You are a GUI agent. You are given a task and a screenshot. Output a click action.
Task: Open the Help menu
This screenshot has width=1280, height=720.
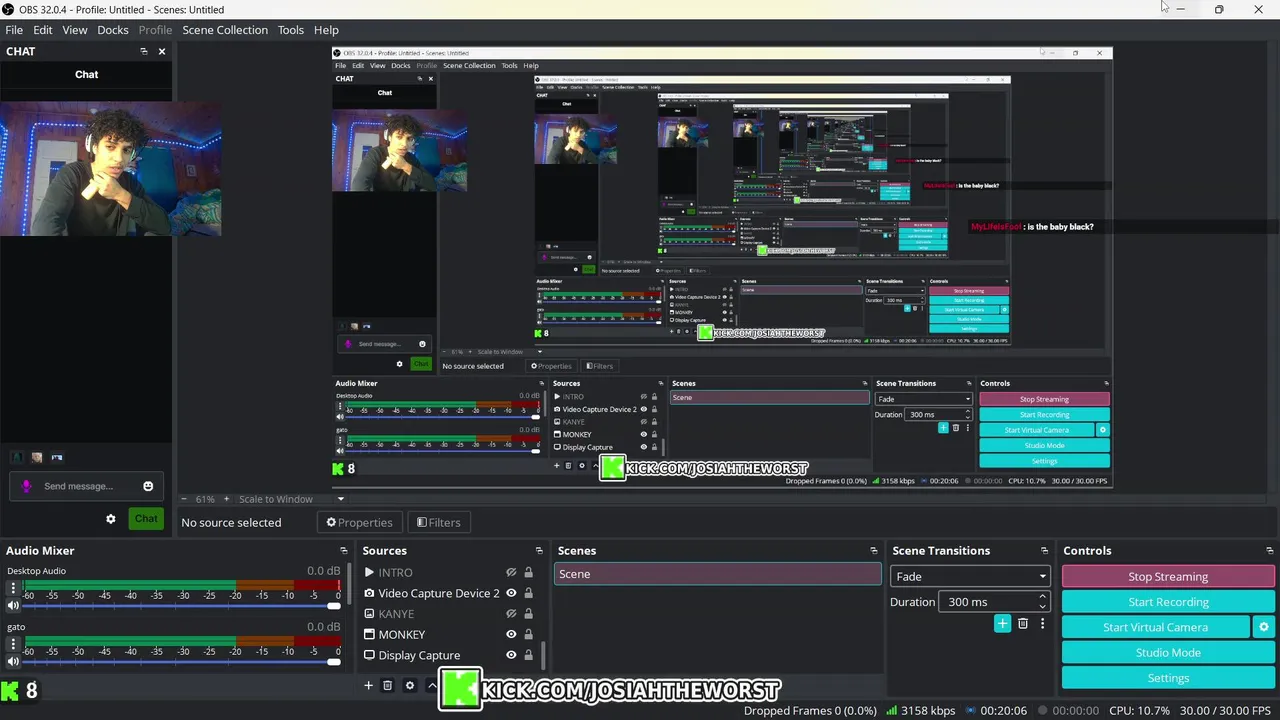click(x=326, y=30)
